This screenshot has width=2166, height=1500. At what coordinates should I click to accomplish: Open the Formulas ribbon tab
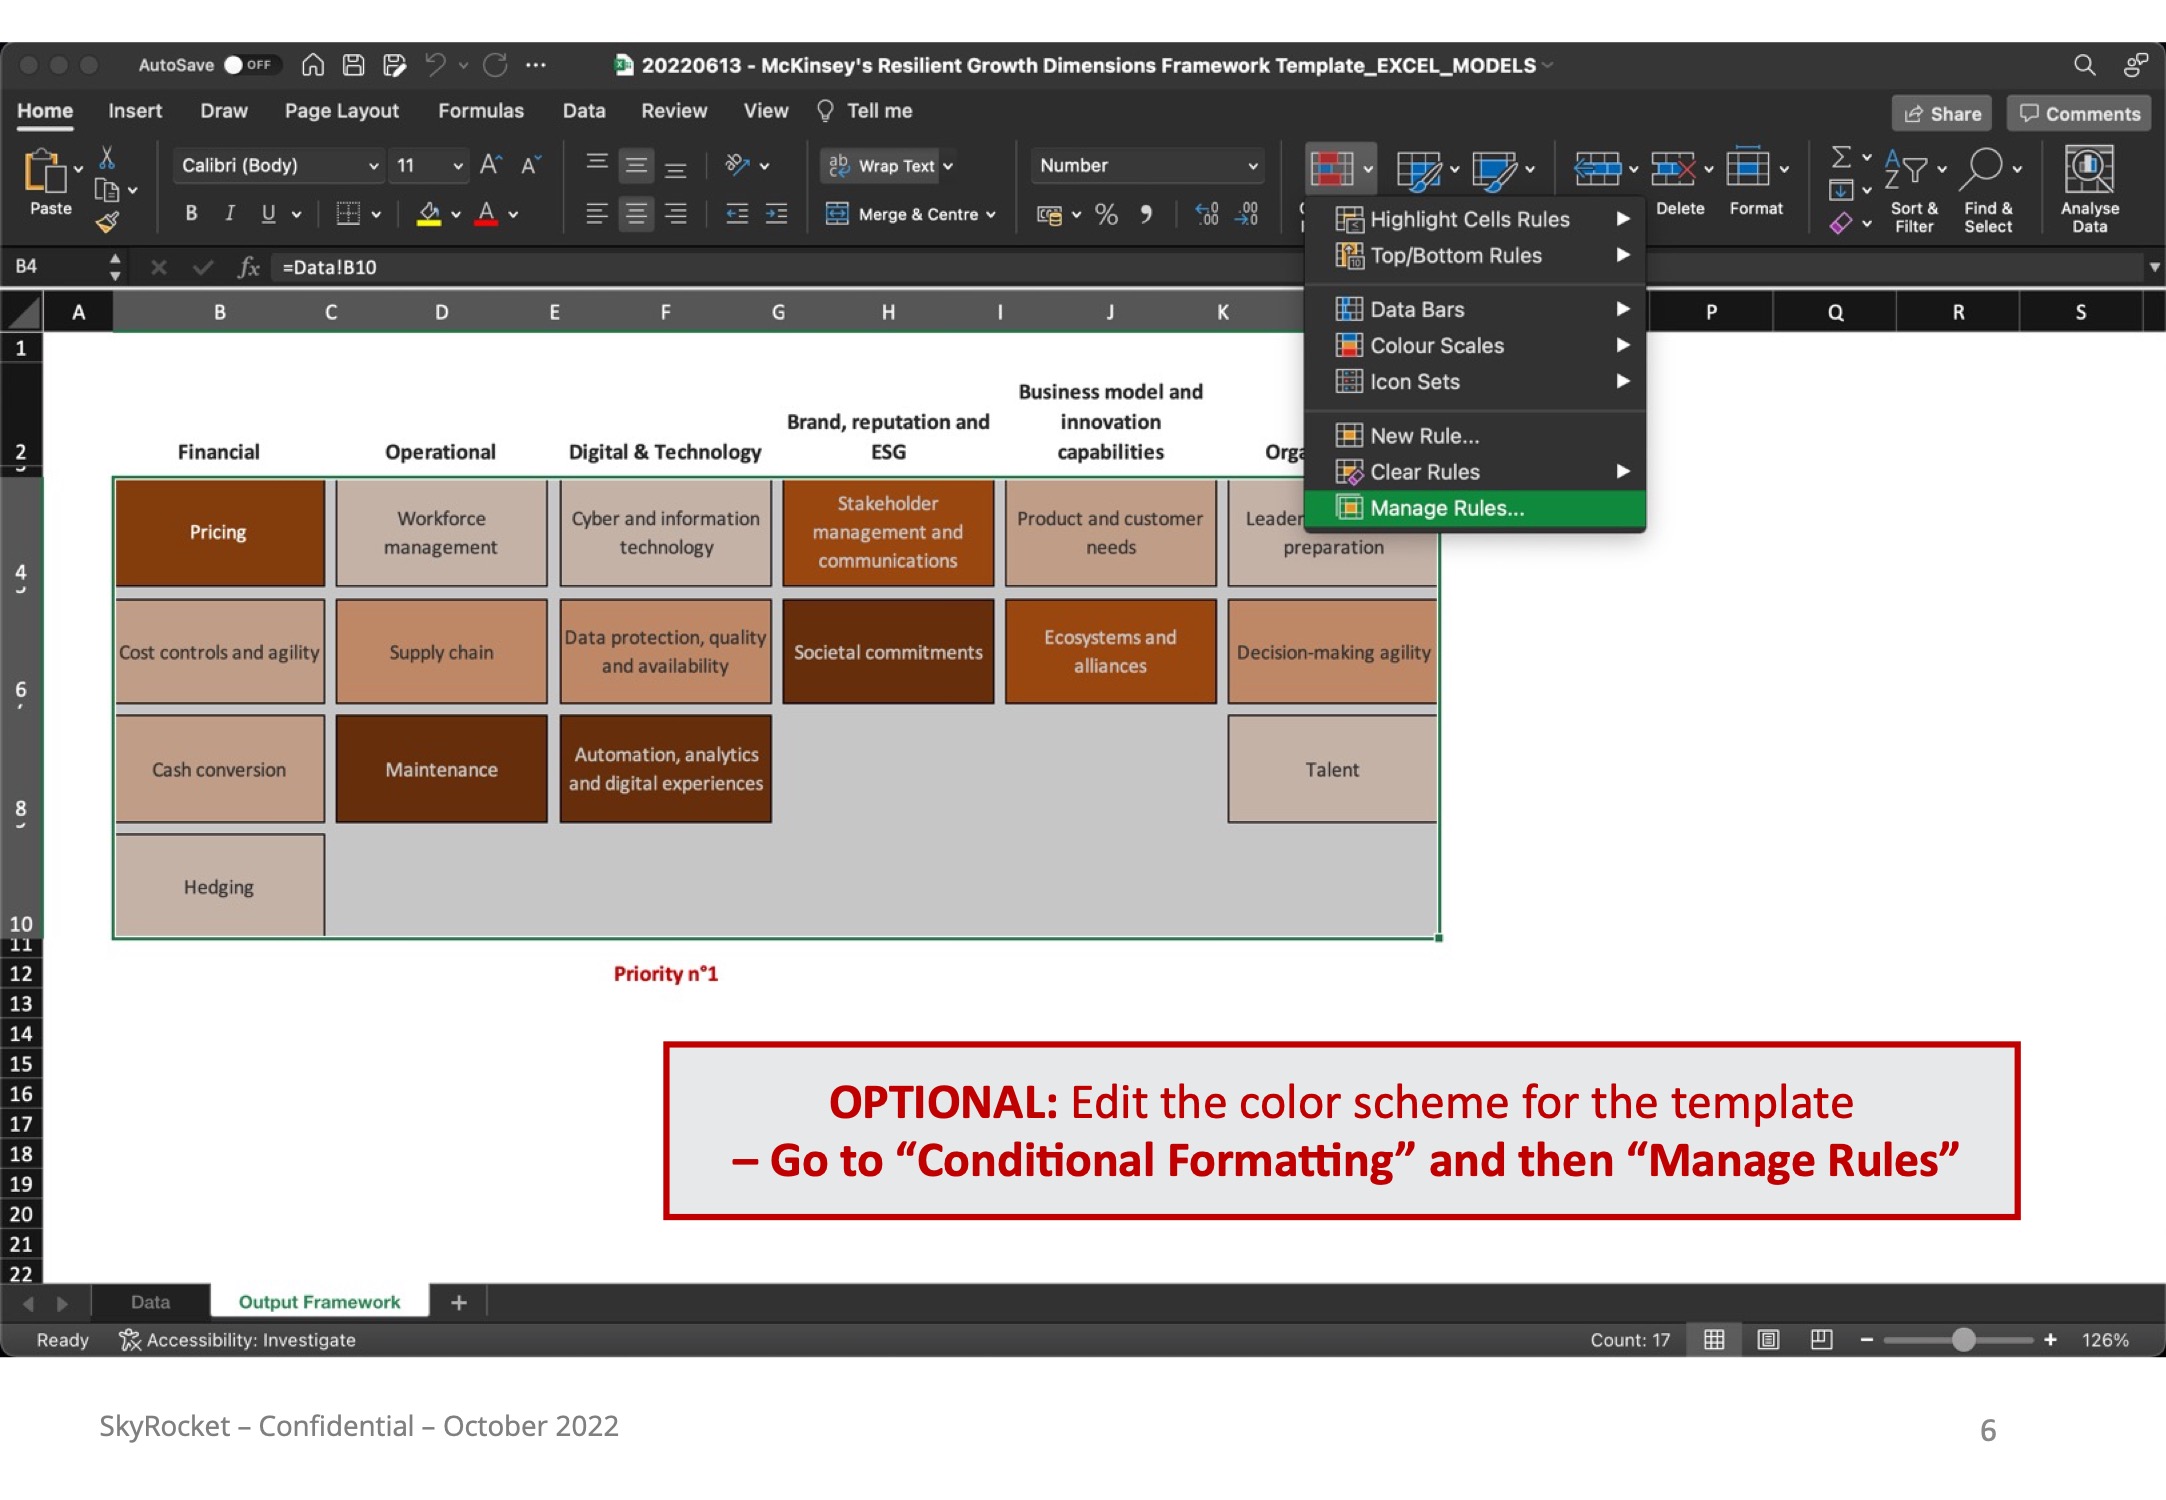click(x=481, y=111)
